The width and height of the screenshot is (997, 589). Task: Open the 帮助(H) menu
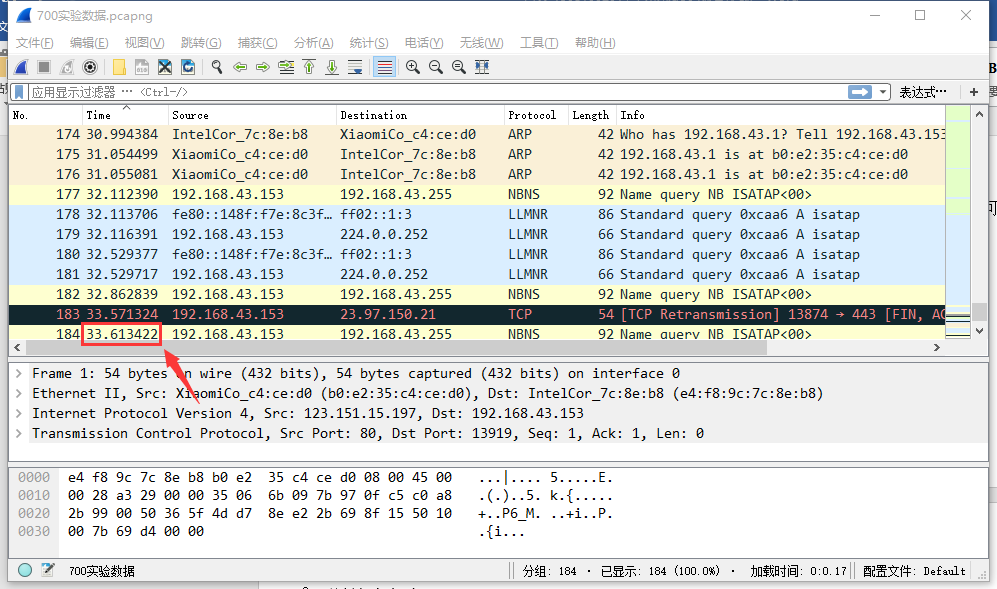(x=595, y=43)
